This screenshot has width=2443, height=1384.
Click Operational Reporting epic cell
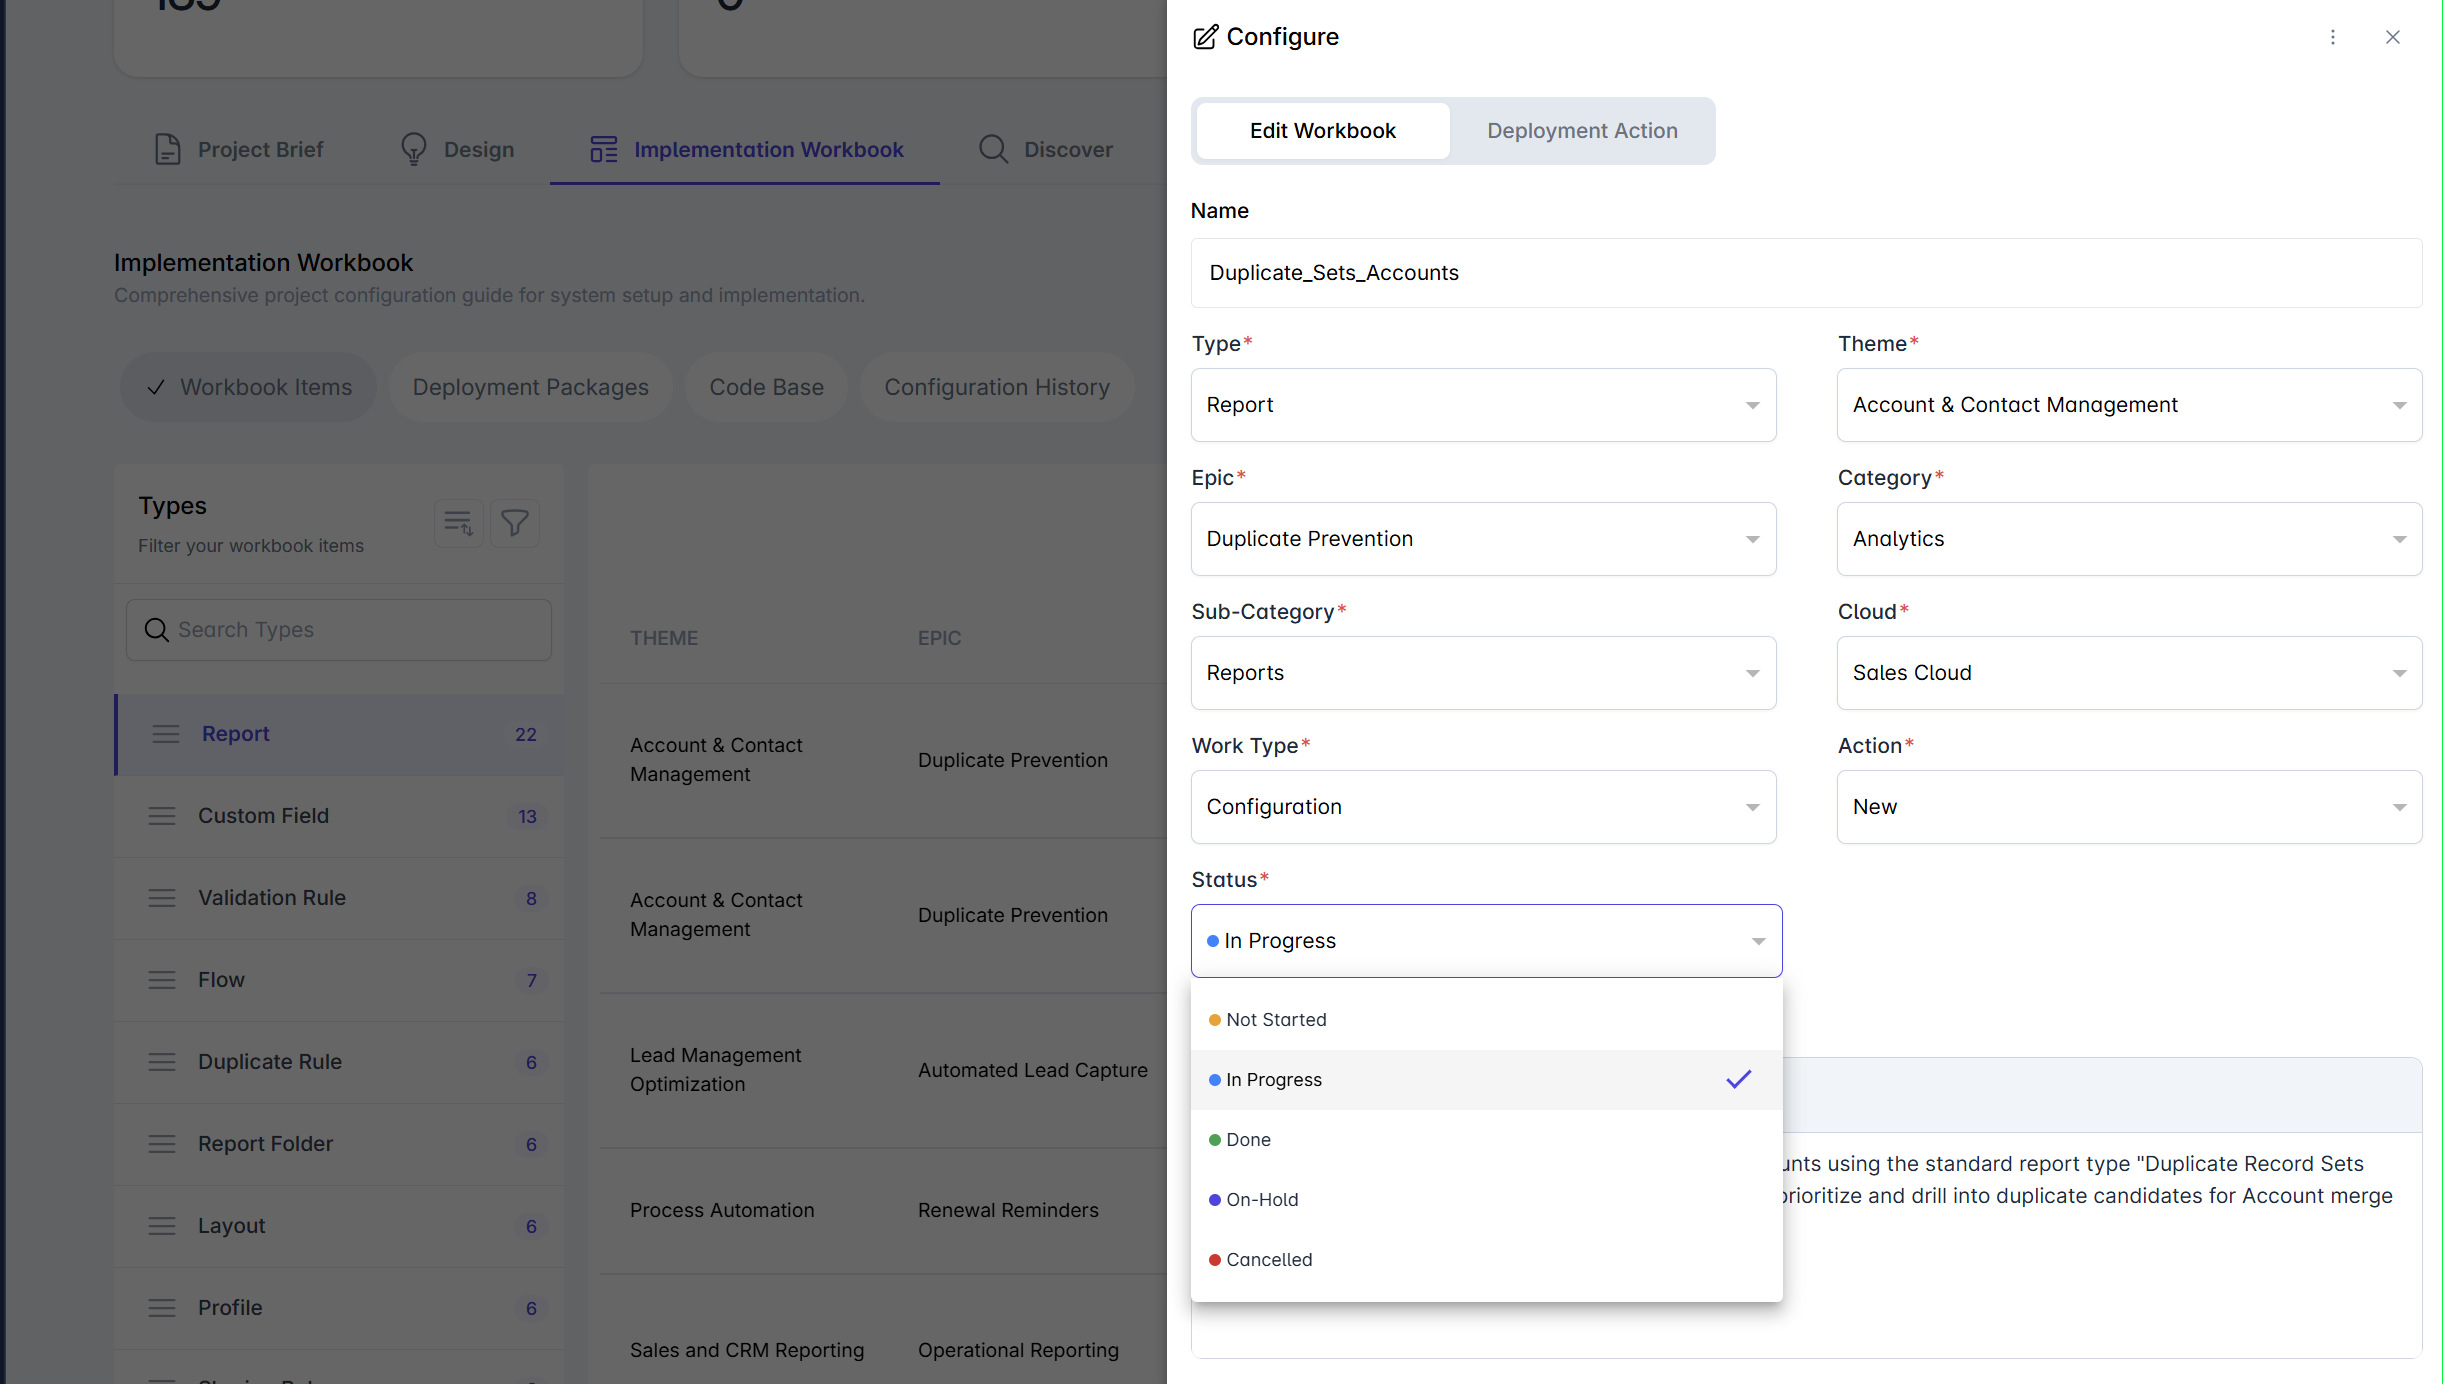click(x=1018, y=1350)
